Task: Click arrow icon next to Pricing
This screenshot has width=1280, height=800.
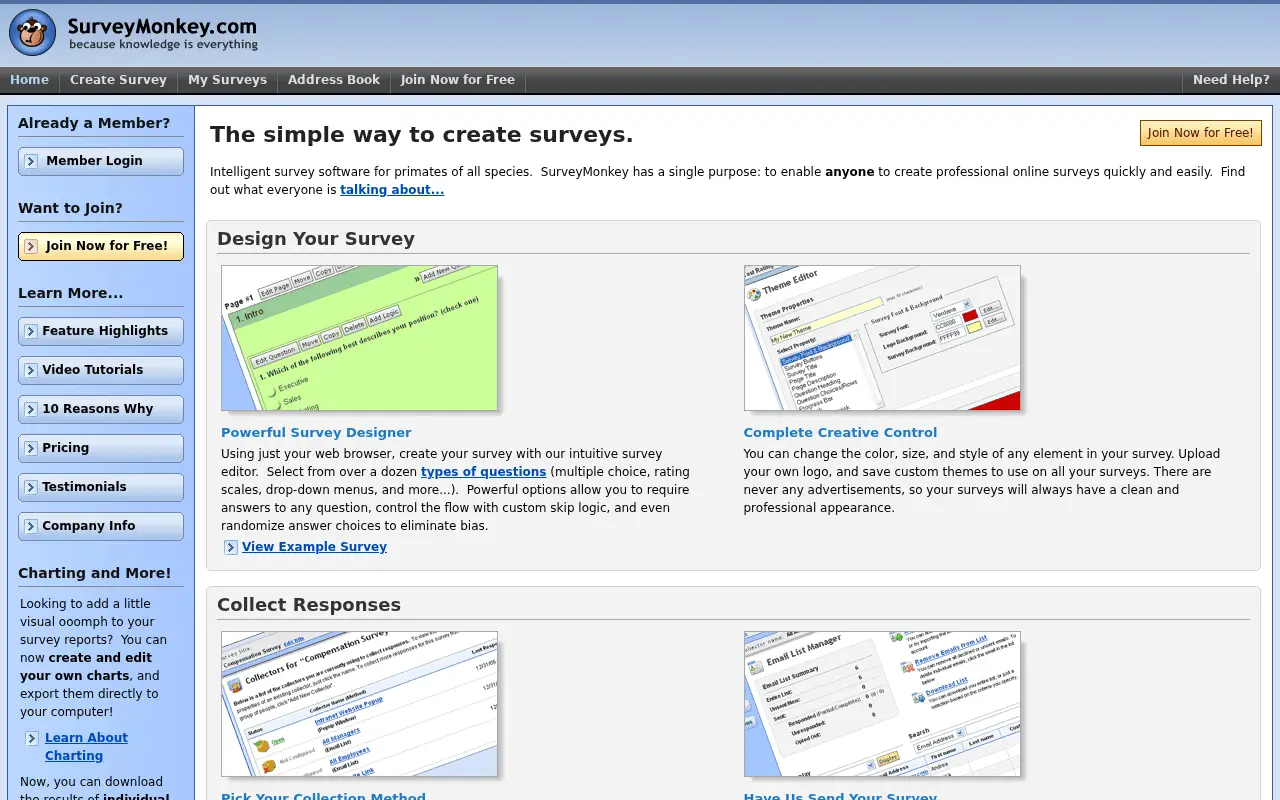Action: coord(30,448)
